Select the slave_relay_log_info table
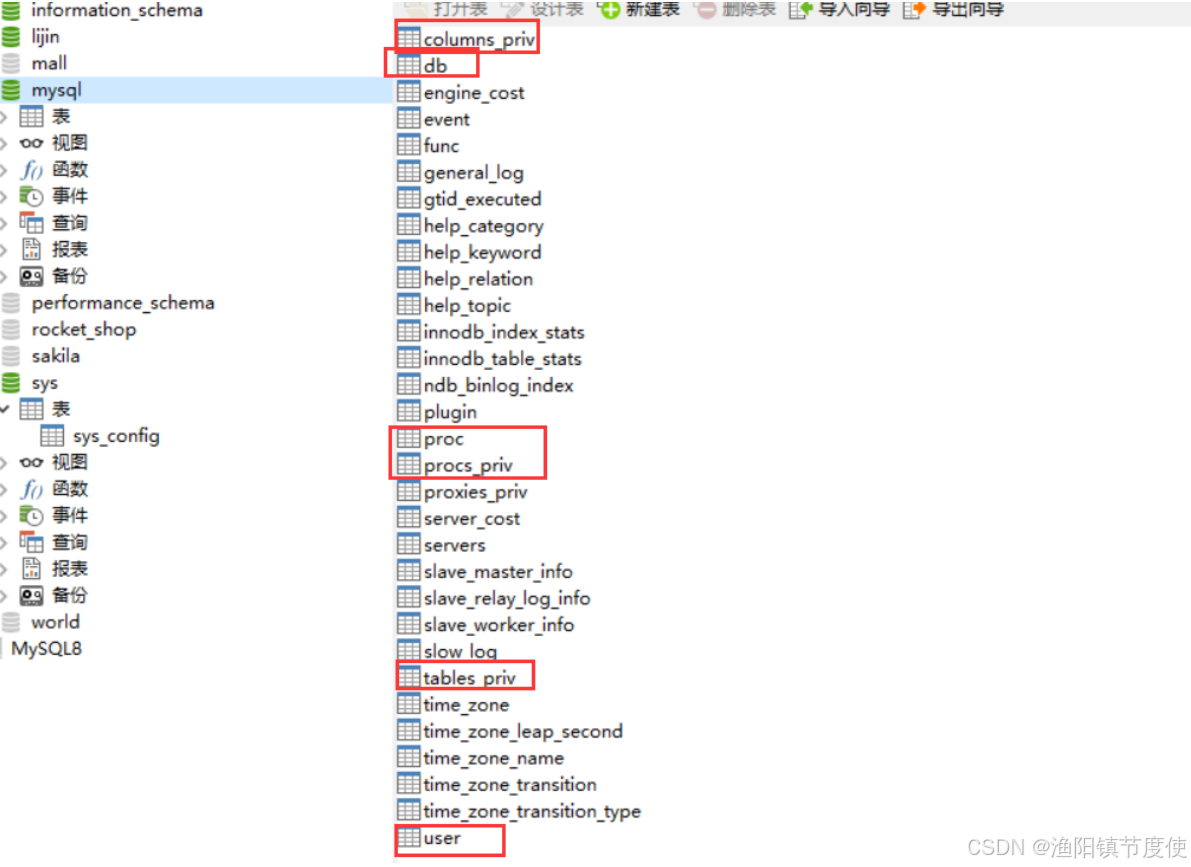Image resolution: width=1191 pixels, height=867 pixels. [507, 599]
